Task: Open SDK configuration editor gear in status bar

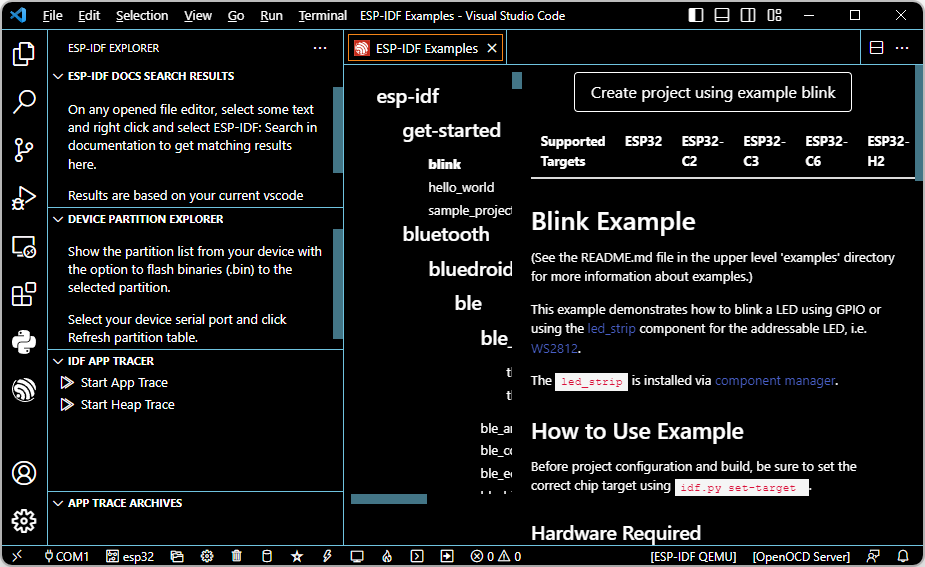Action: click(207, 556)
